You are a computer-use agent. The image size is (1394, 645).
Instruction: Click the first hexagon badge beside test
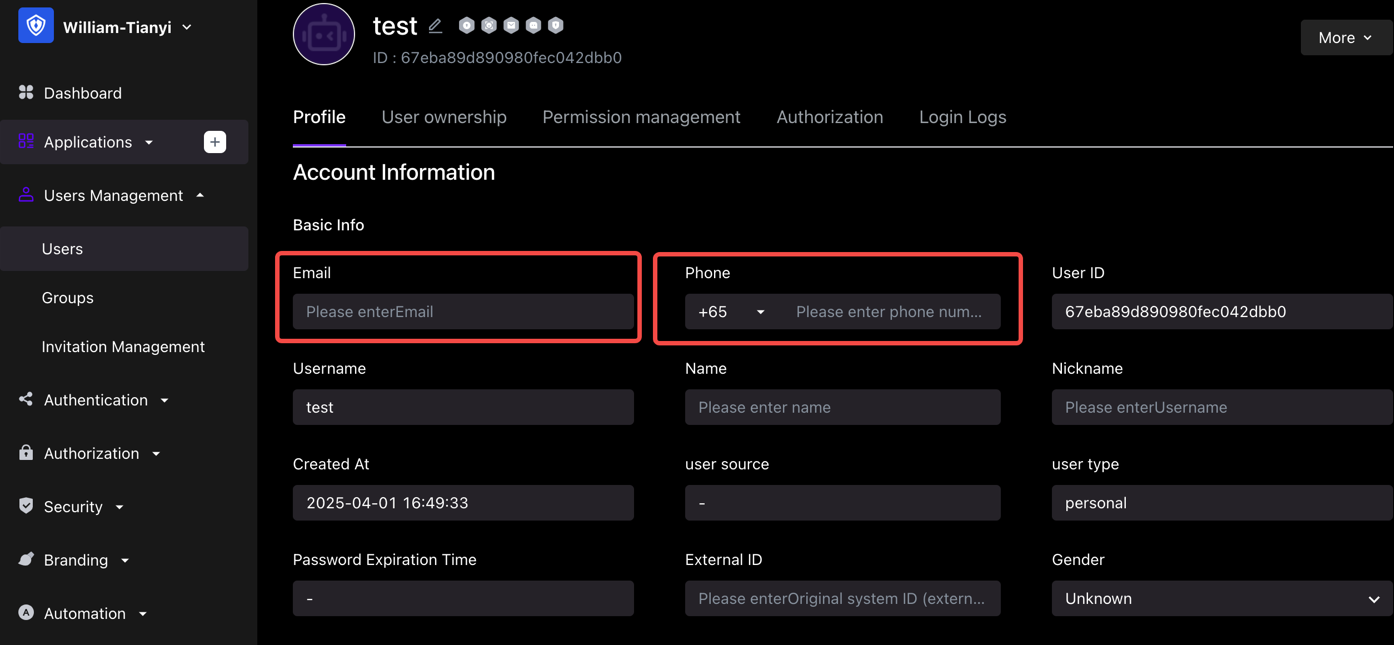(x=467, y=25)
